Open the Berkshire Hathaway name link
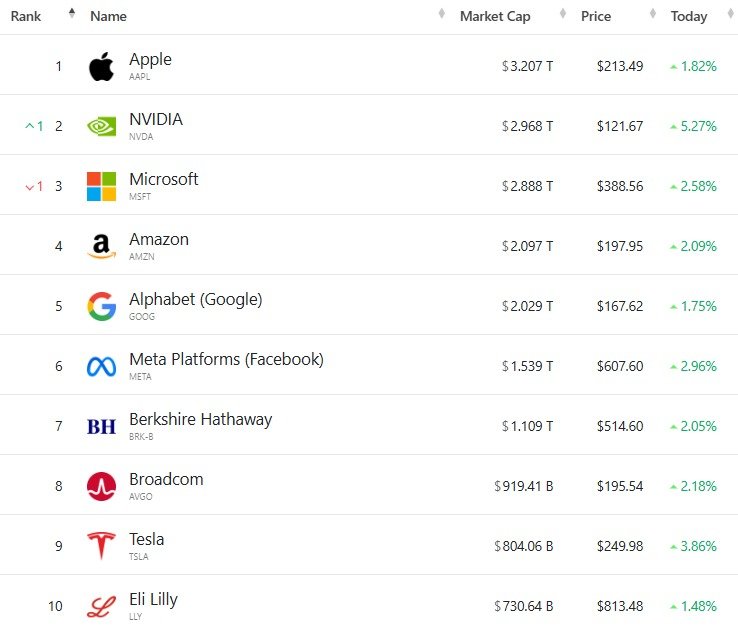The height and width of the screenshot is (630, 738). (200, 420)
